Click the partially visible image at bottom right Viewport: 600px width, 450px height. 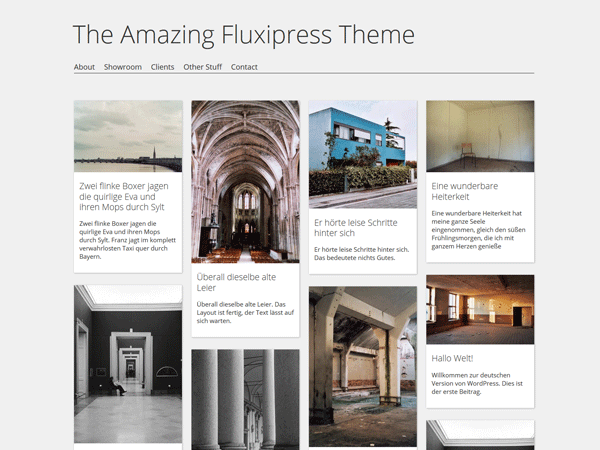click(x=480, y=435)
